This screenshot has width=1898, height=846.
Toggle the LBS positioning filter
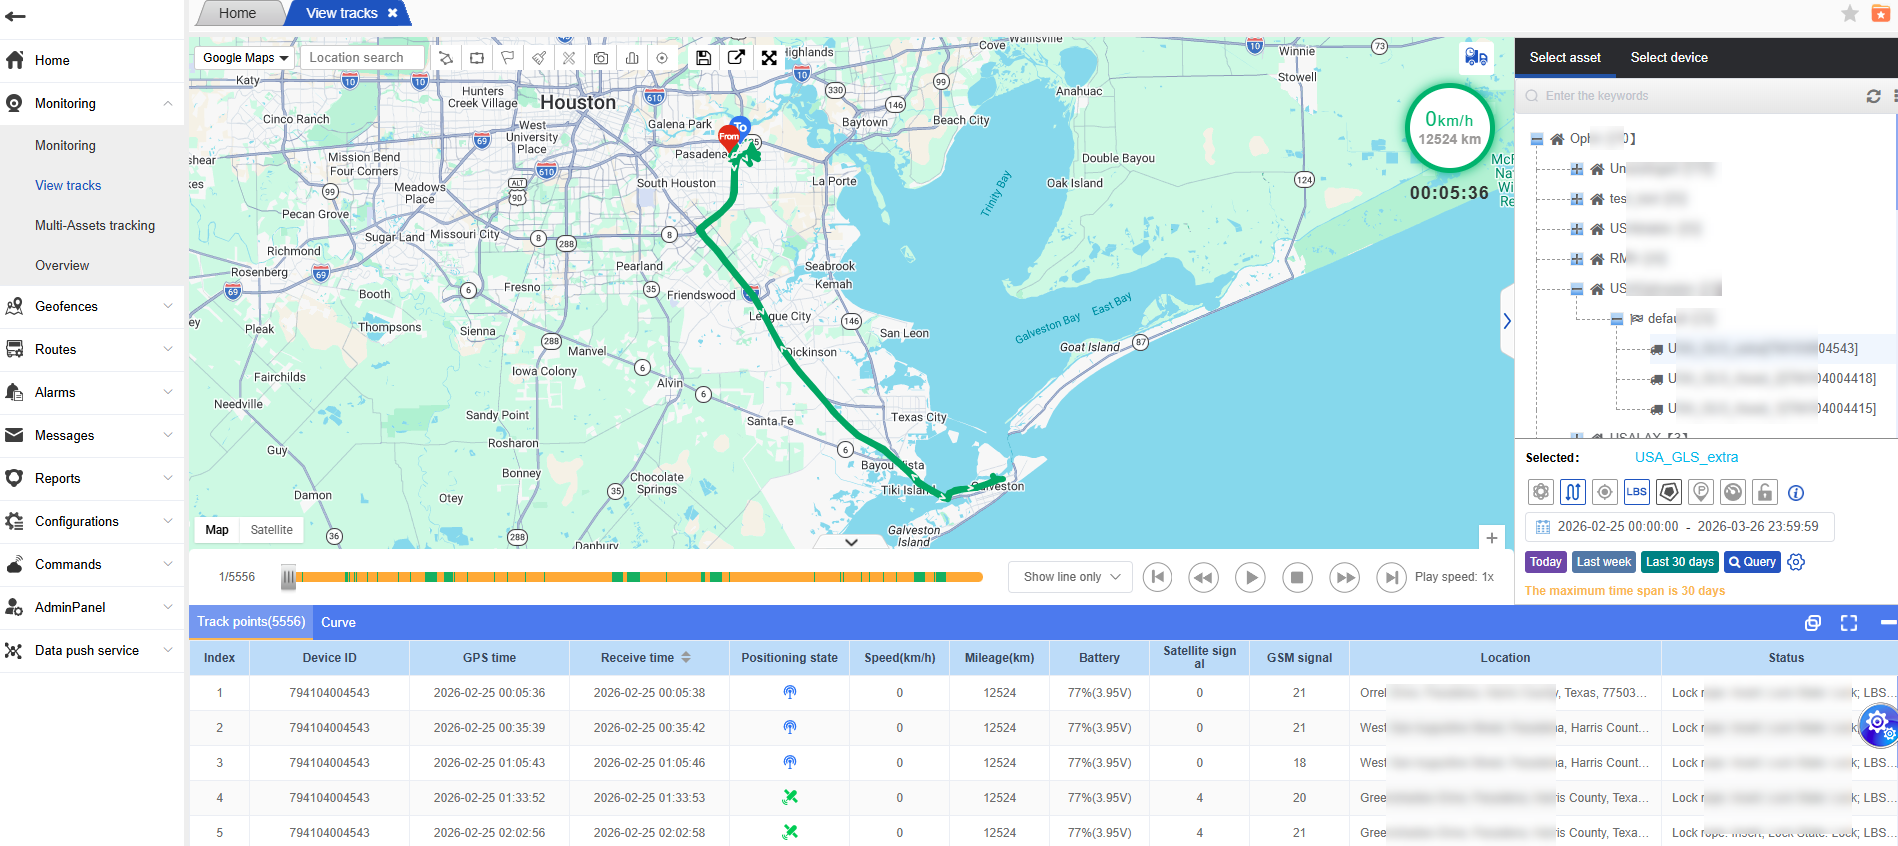[1636, 492]
